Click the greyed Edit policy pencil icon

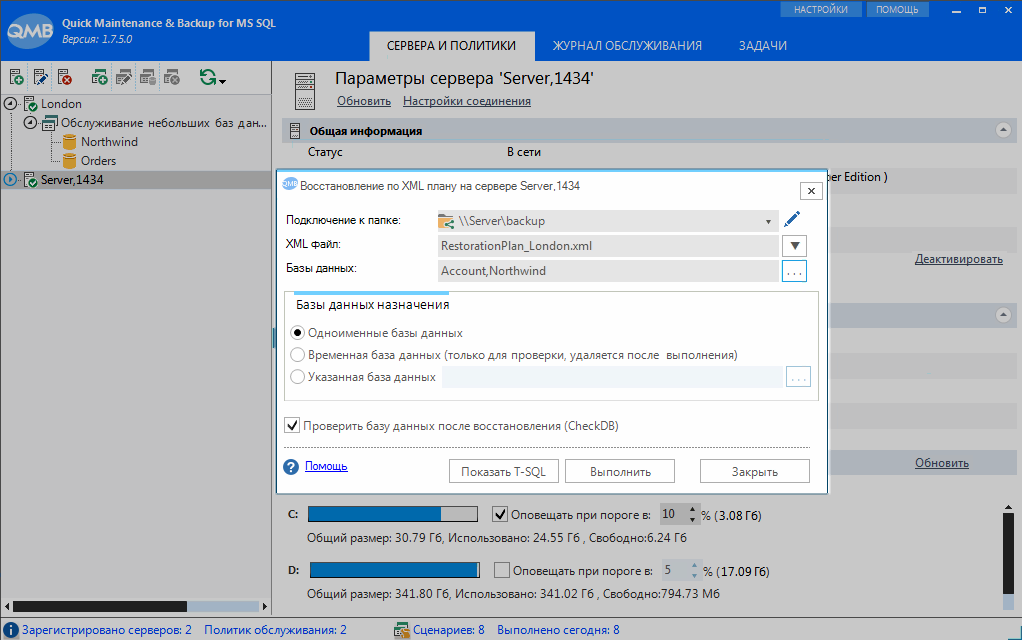pyautogui.click(x=123, y=78)
